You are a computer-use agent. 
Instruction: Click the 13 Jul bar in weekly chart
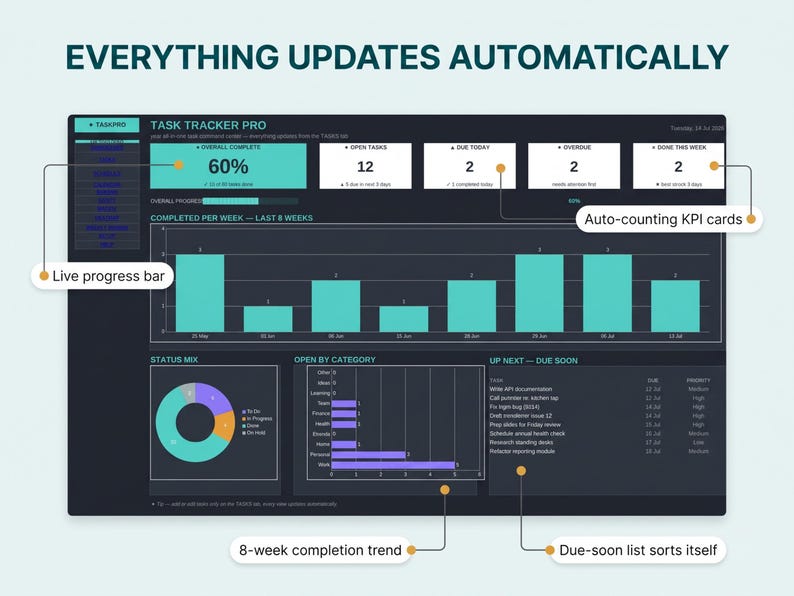coord(675,306)
